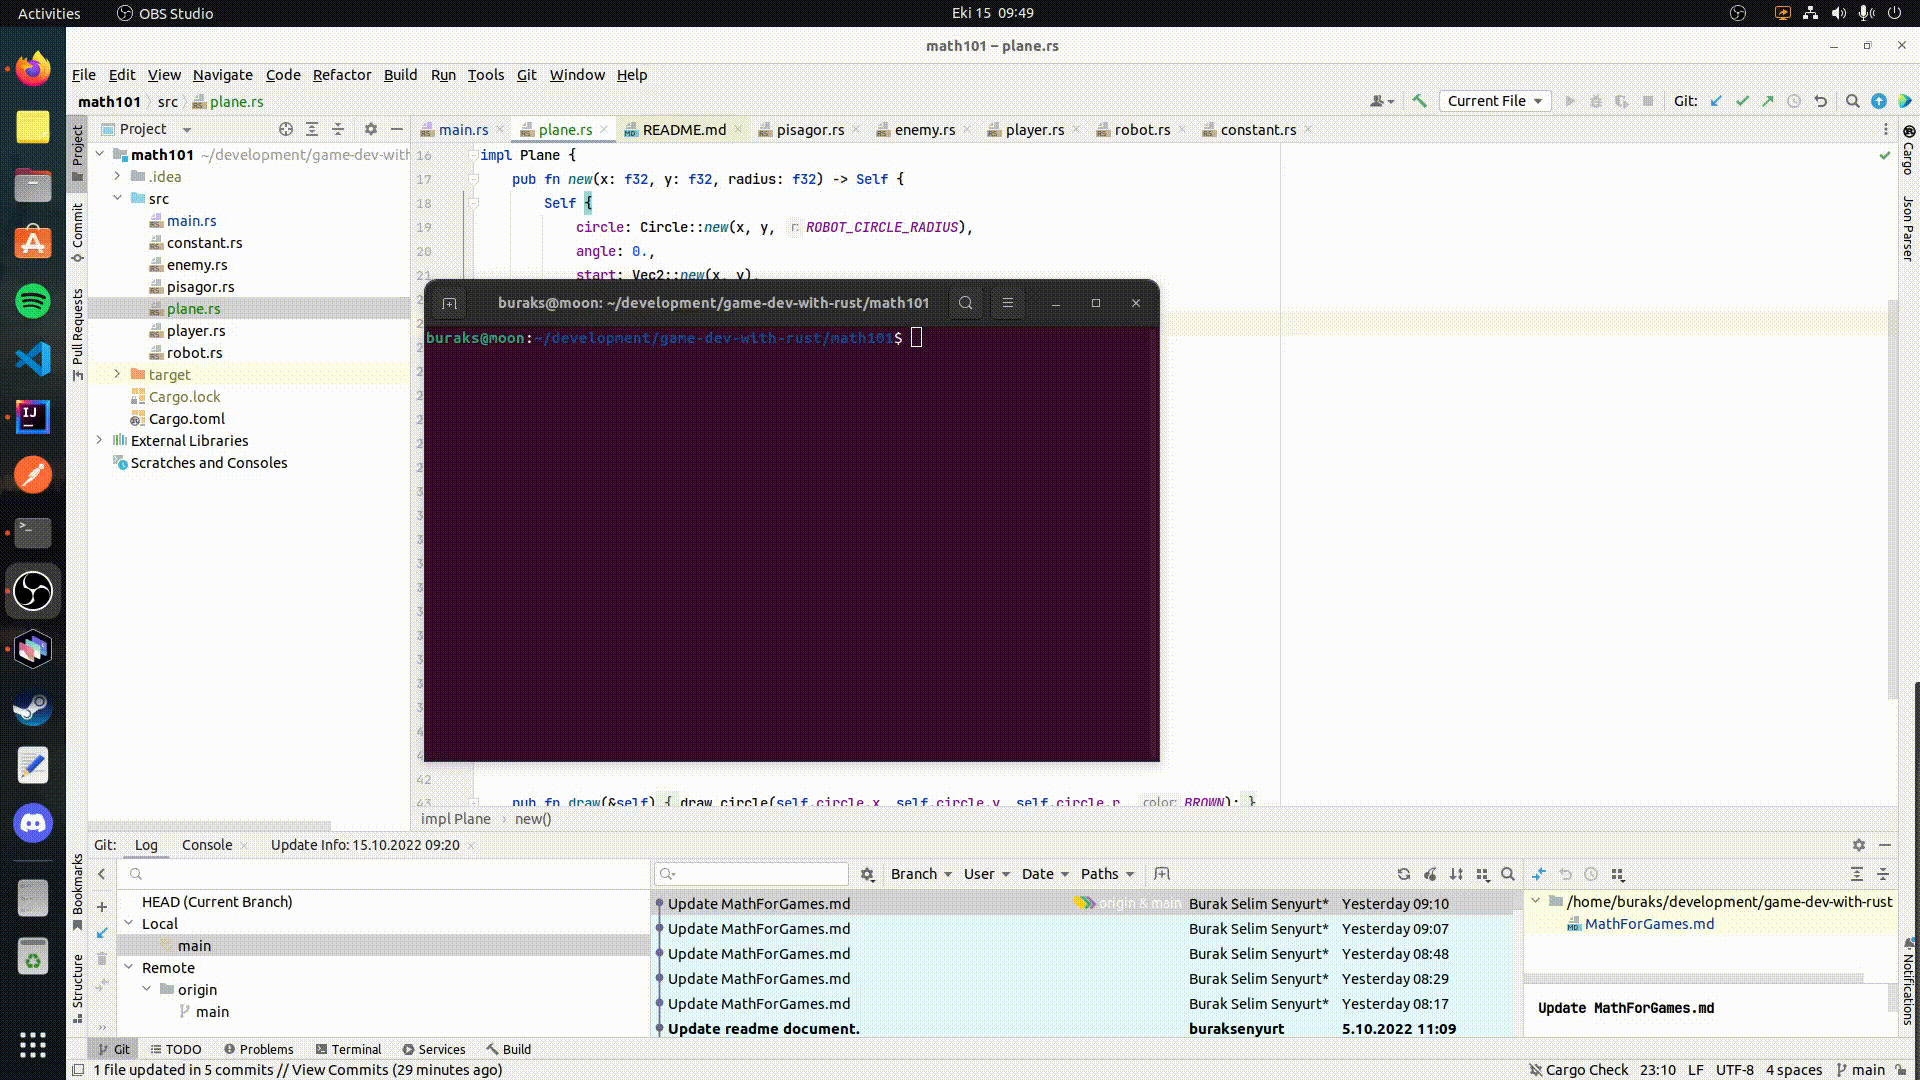Open the Project panel settings gear
Image resolution: width=1920 pixels, height=1080 pixels.
coord(370,129)
